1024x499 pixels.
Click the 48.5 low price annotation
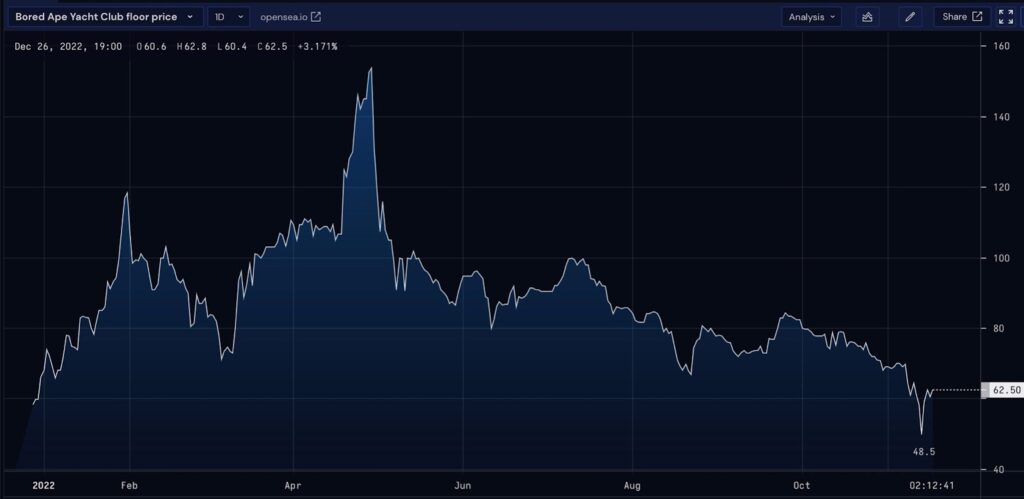(x=923, y=451)
